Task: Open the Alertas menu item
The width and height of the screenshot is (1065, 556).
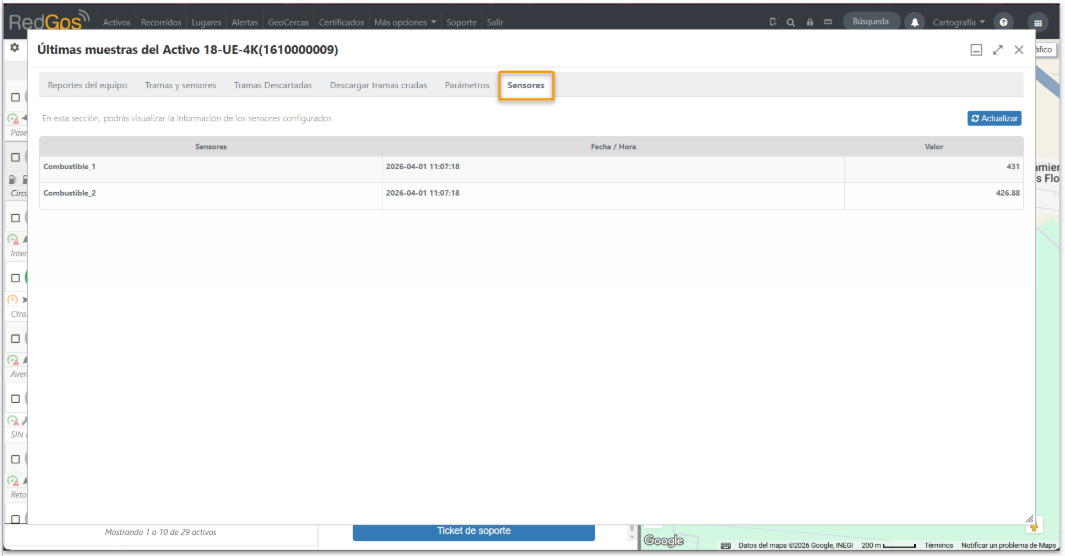Action: pyautogui.click(x=245, y=22)
